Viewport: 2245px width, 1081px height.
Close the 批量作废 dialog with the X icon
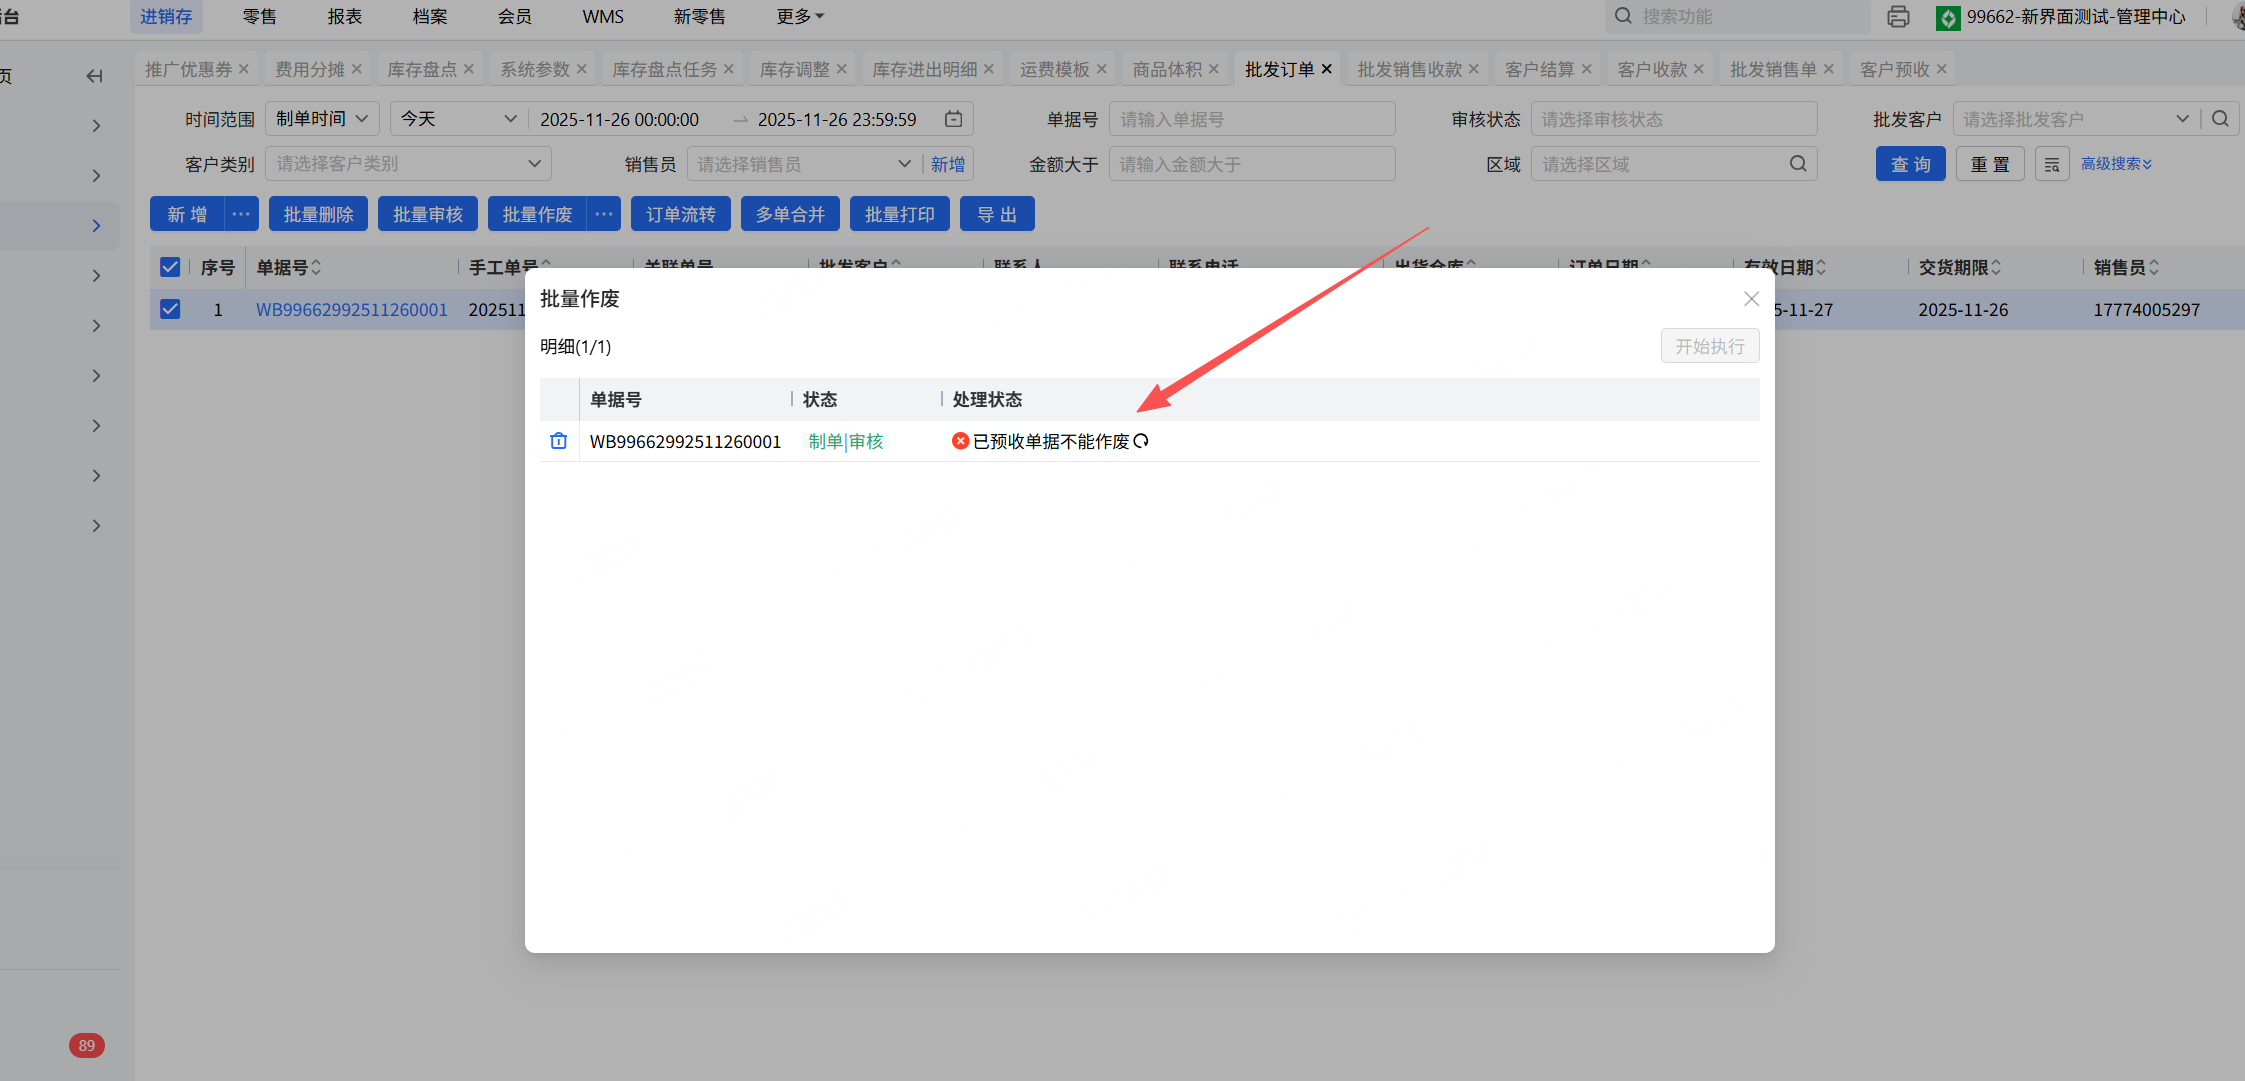tap(1751, 299)
